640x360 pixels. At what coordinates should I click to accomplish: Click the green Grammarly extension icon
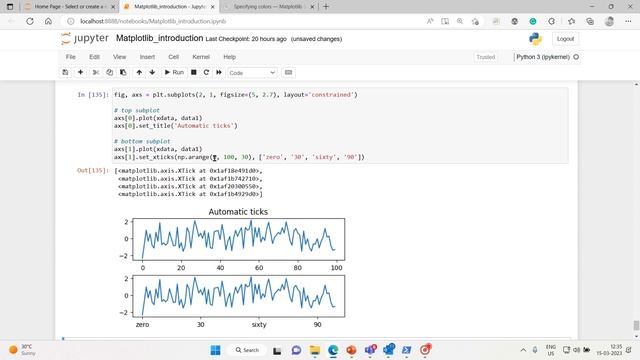(x=533, y=21)
